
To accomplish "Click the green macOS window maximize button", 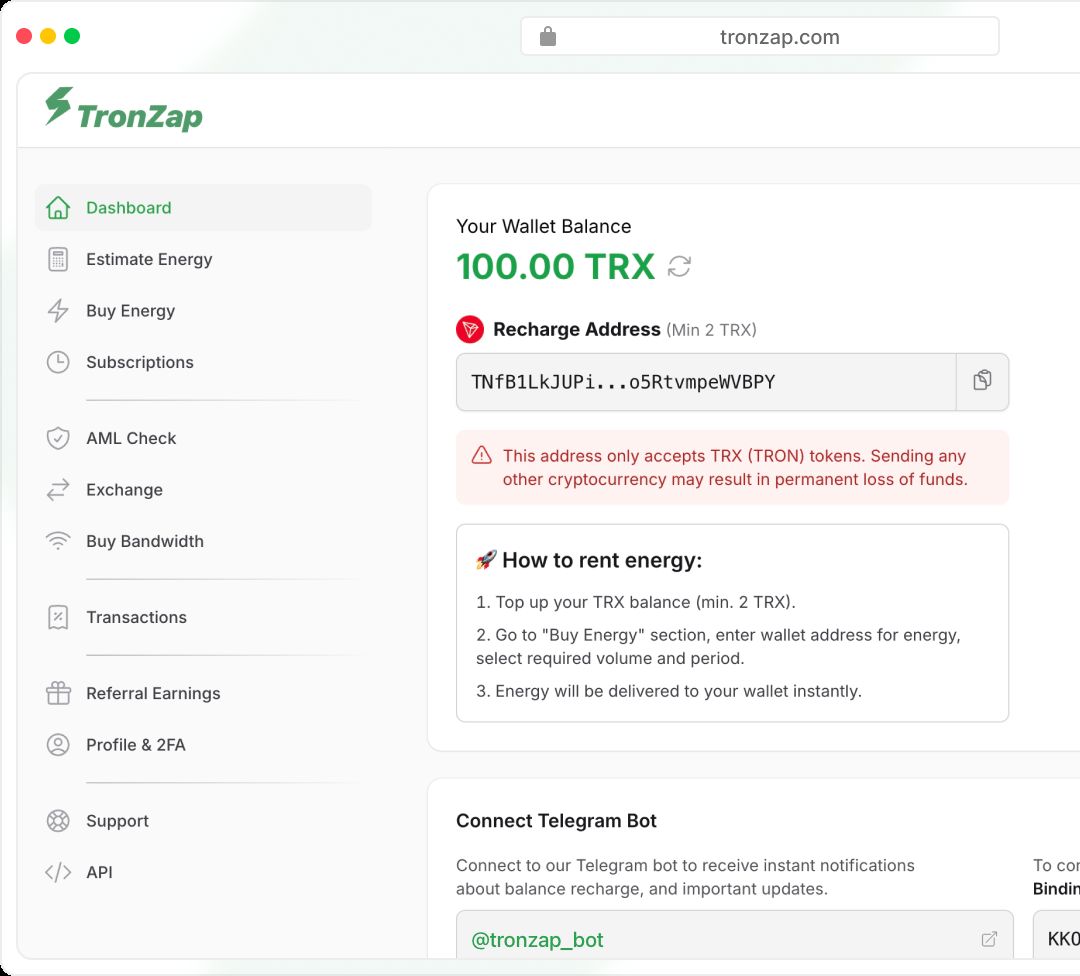I will [x=72, y=36].
